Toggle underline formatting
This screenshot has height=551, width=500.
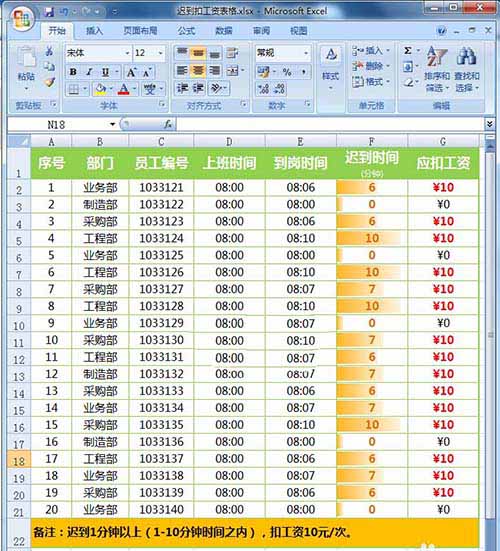click(x=105, y=72)
